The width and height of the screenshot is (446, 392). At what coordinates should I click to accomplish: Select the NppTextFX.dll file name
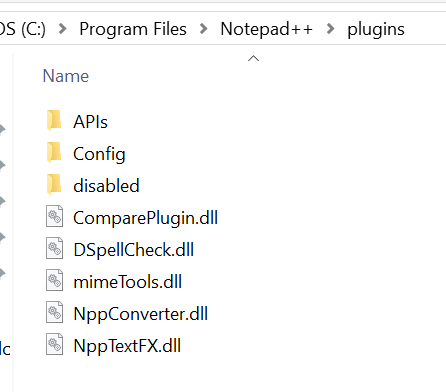127,346
